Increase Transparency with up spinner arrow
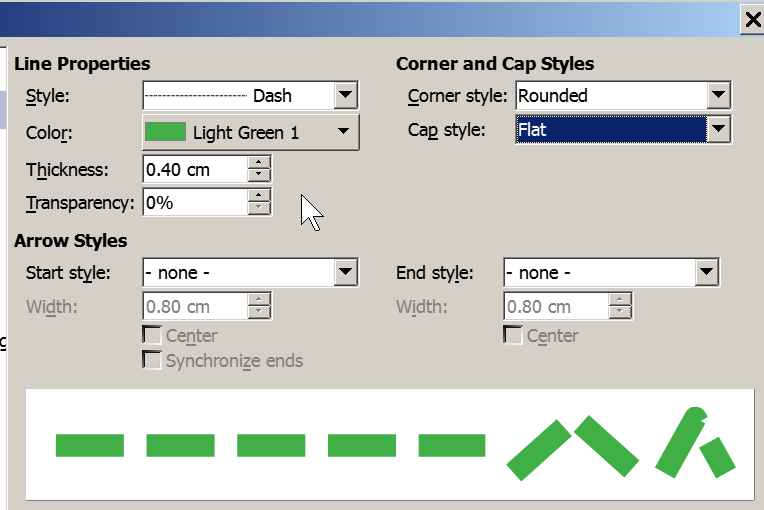764x510 pixels. pos(259,196)
